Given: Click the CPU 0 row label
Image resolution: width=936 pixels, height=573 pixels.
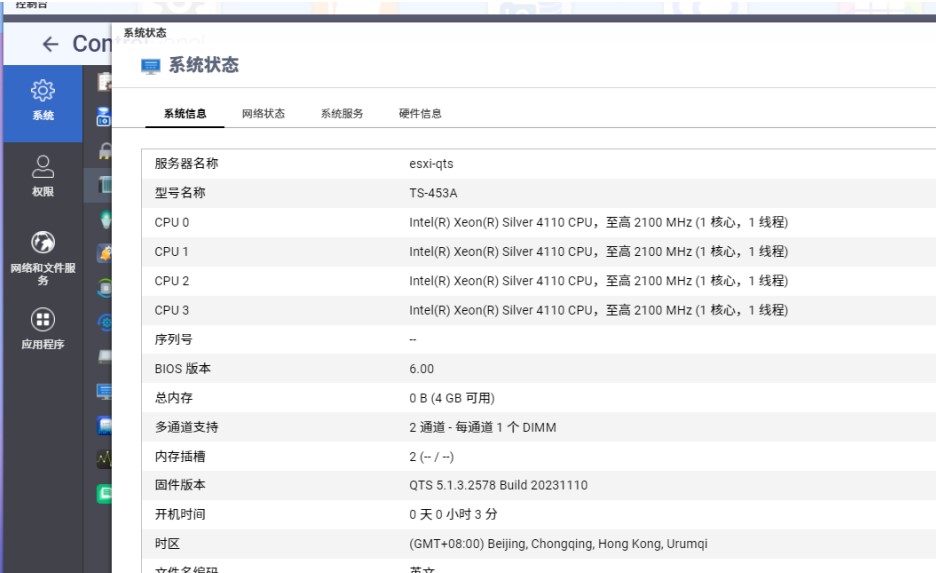Looking at the screenshot, I should pyautogui.click(x=171, y=222).
